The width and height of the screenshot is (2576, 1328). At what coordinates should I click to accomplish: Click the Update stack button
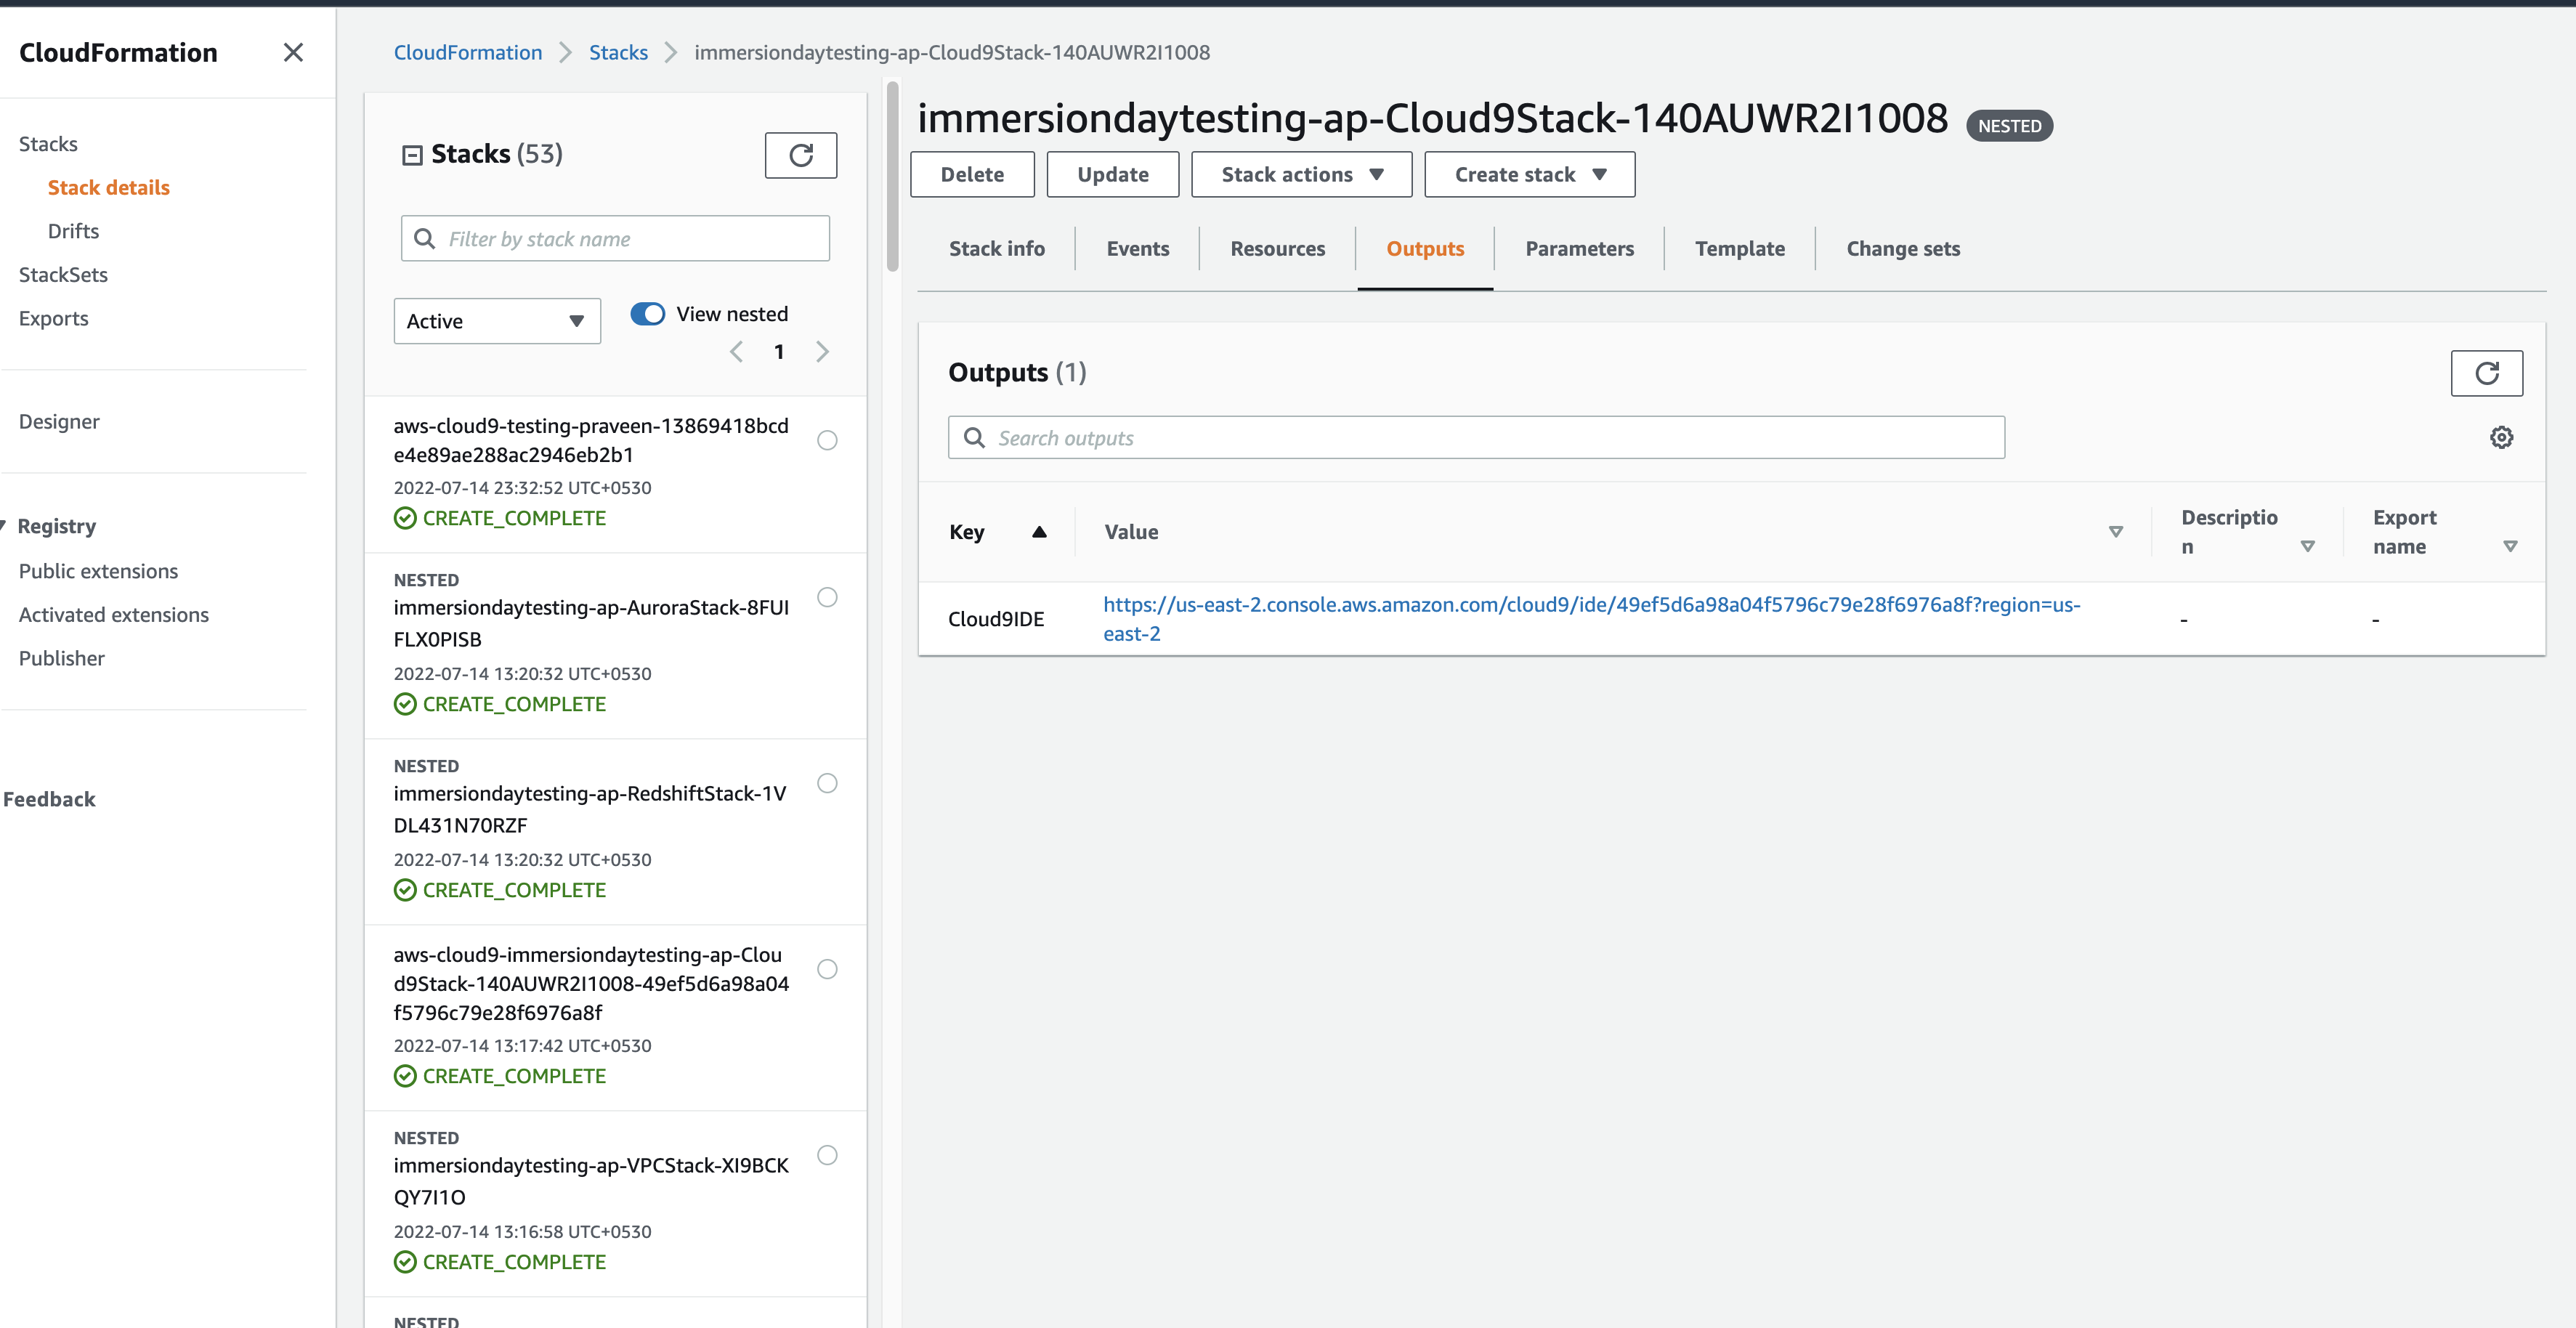(x=1112, y=175)
